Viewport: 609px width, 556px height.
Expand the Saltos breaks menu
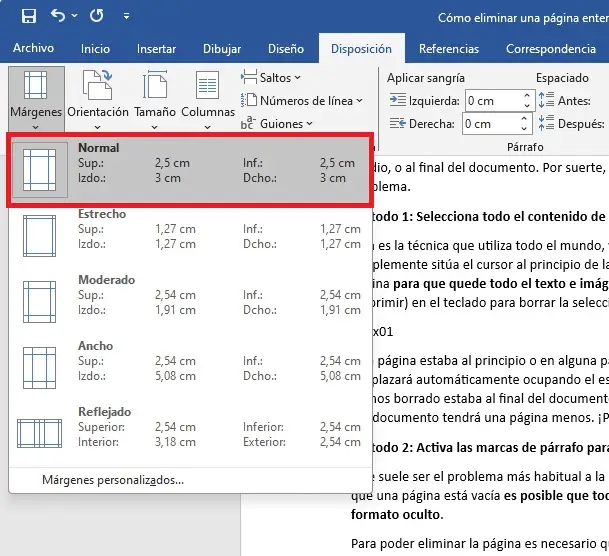271,78
